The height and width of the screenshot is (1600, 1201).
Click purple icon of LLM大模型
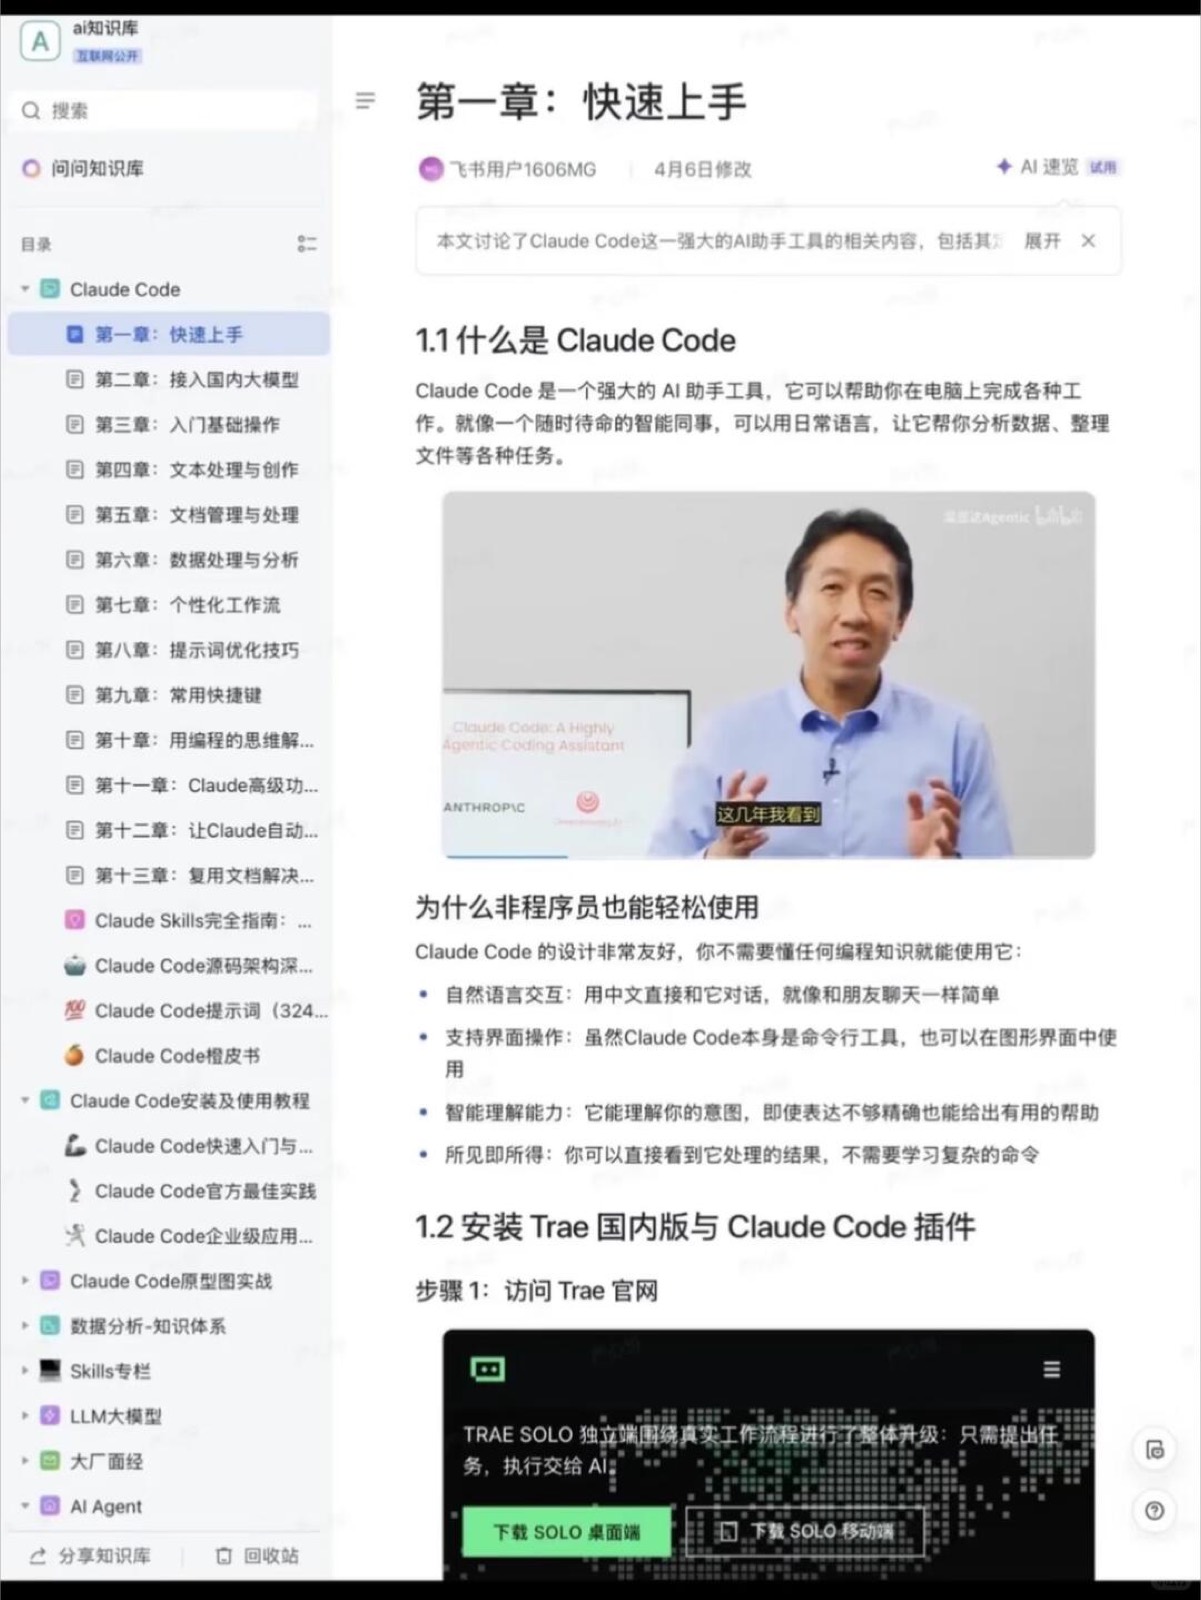50,1415
